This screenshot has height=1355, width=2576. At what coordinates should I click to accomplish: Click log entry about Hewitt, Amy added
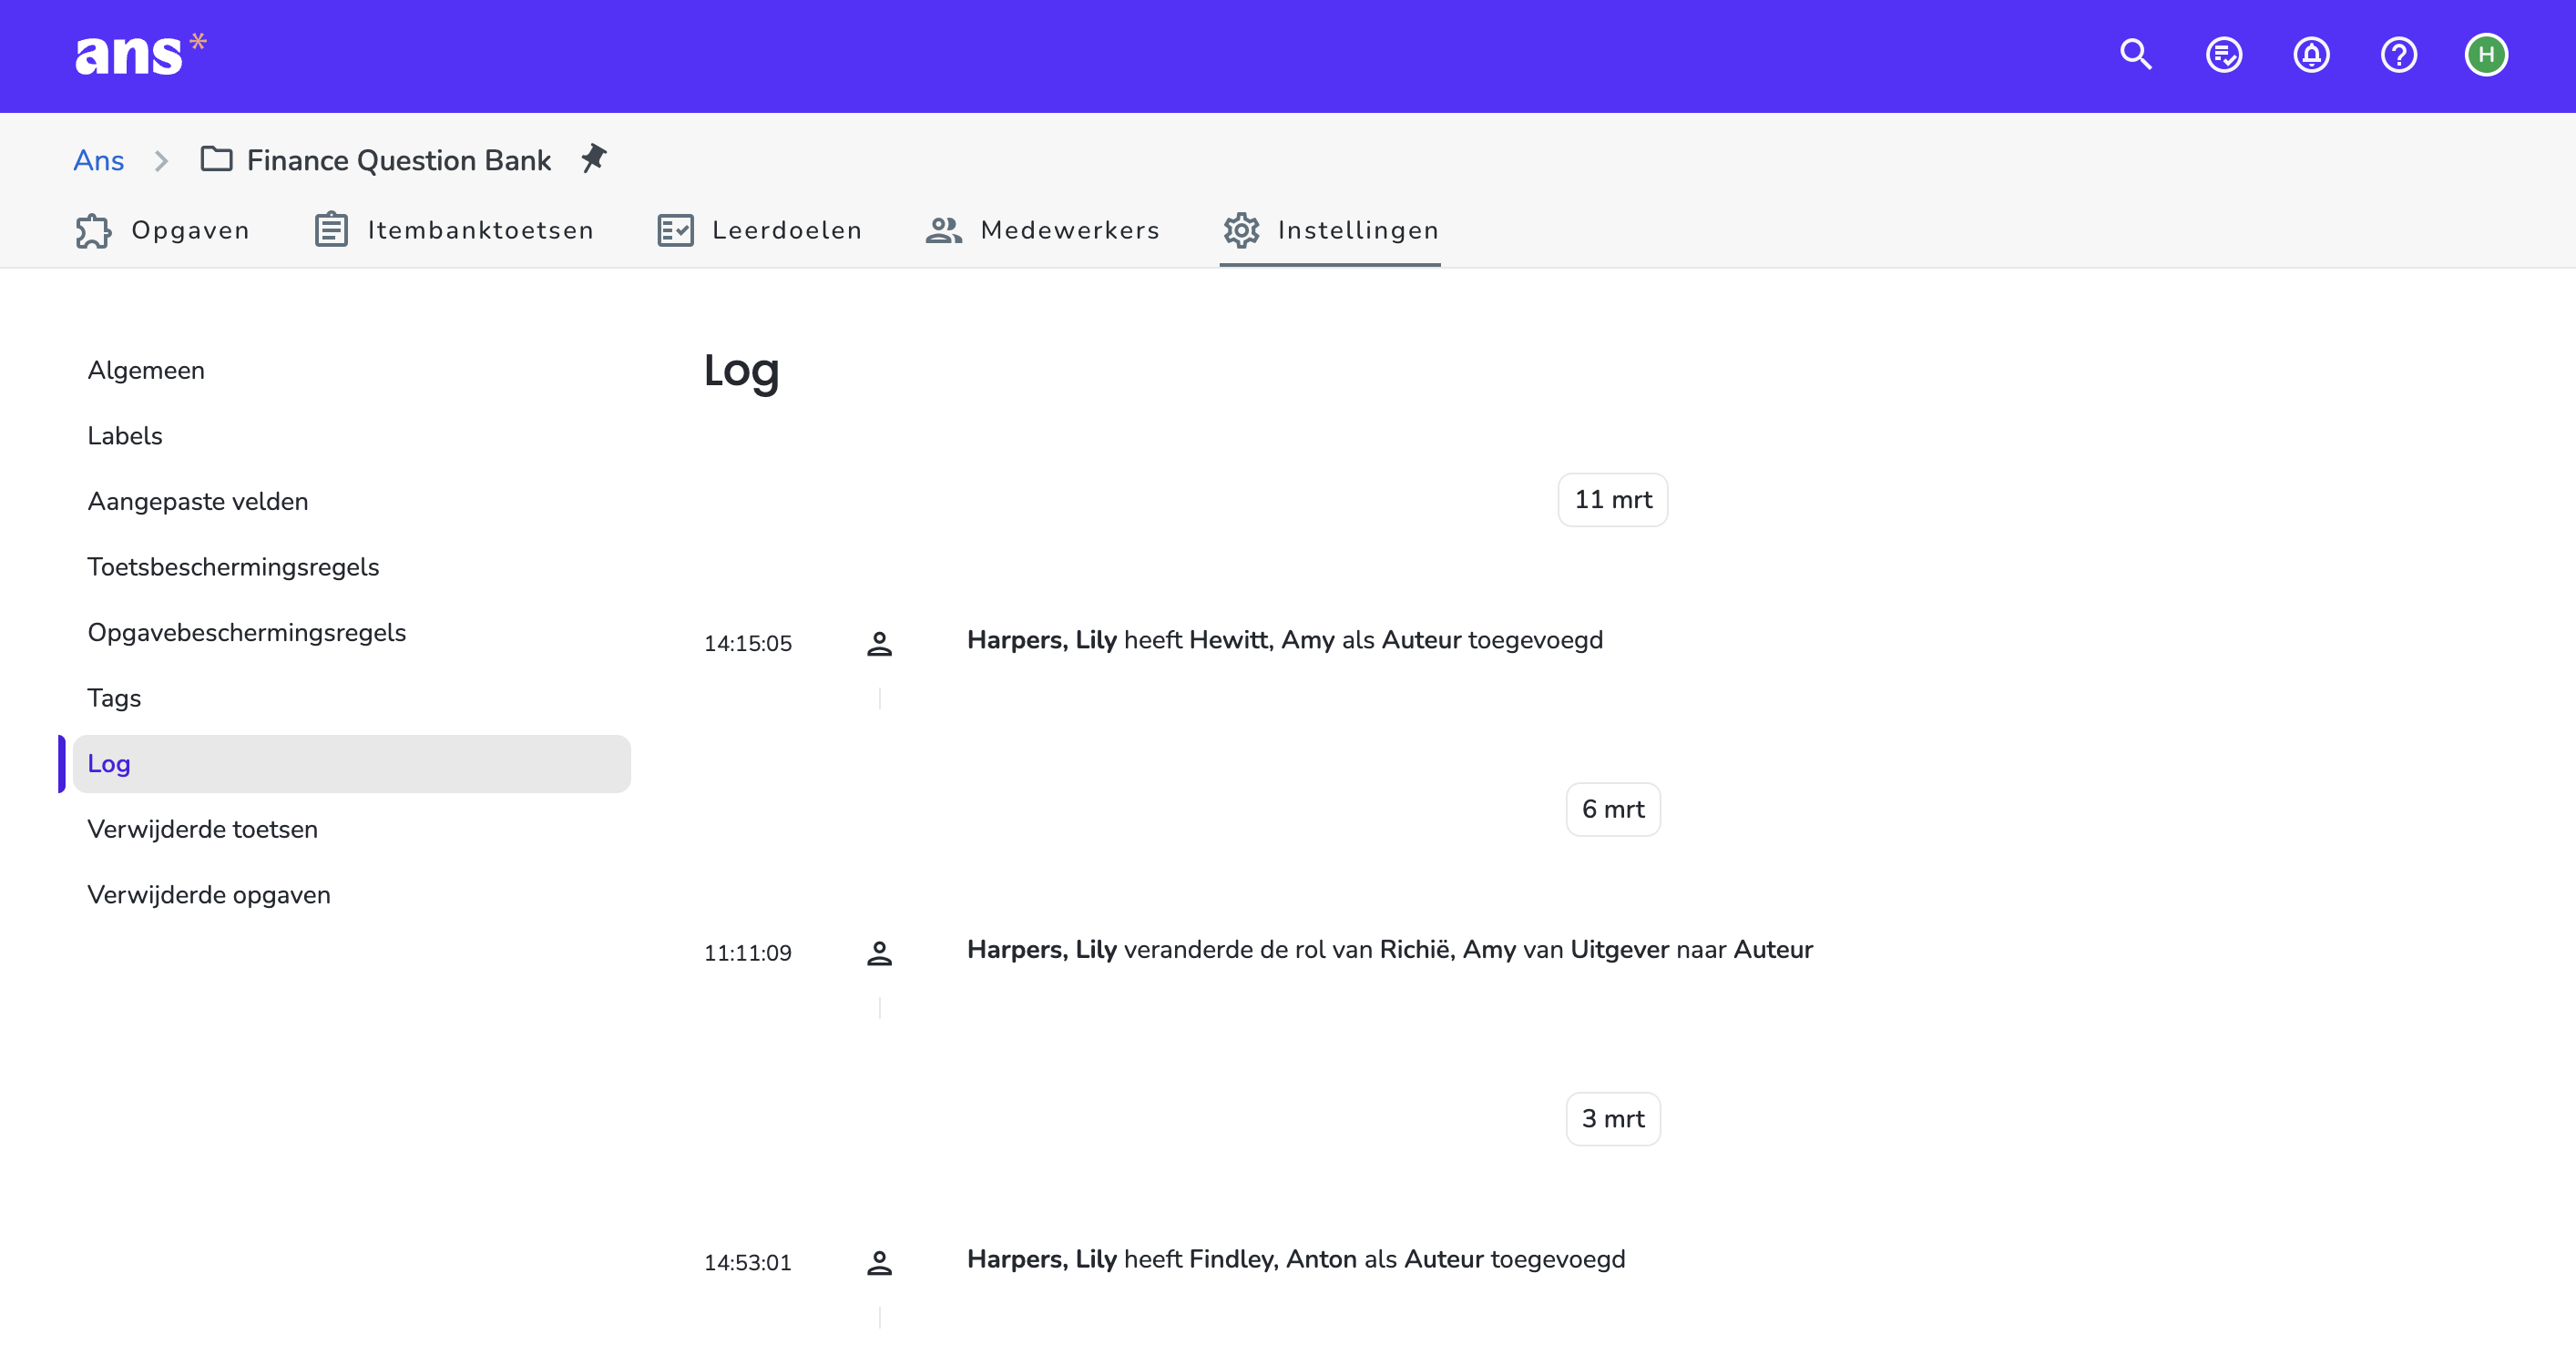tap(1285, 640)
